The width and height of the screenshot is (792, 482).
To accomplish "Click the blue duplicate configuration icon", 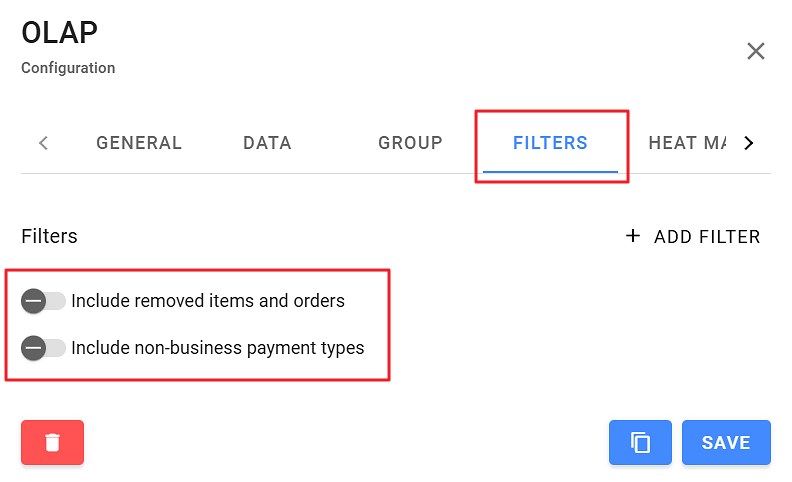I will (x=640, y=442).
